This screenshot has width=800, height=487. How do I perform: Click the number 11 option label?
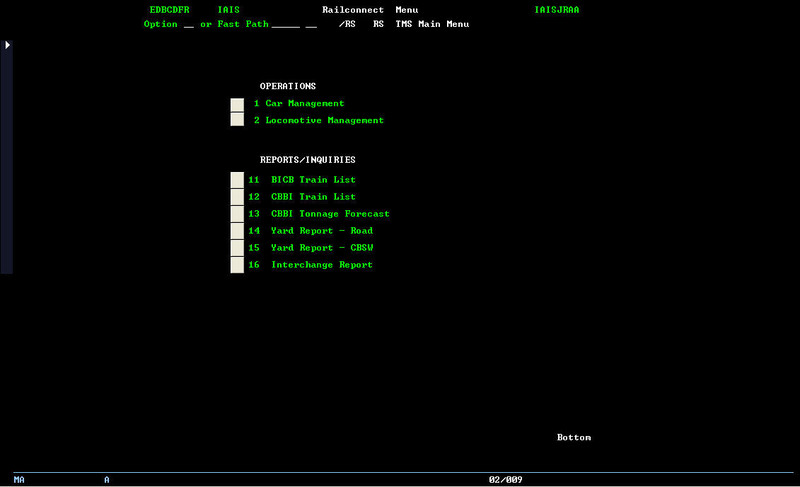coord(254,180)
